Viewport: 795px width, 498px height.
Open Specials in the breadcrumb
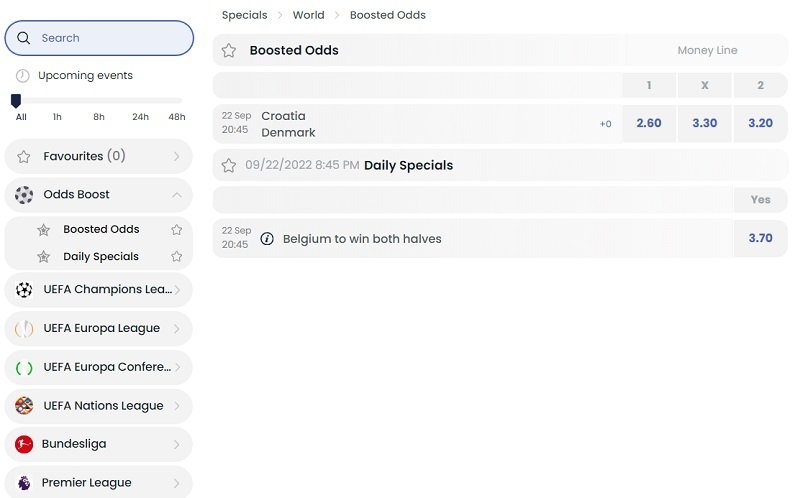tap(244, 15)
